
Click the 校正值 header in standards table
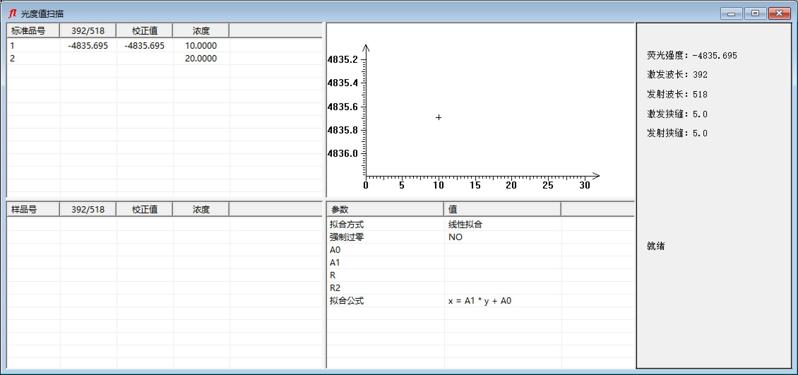(145, 31)
